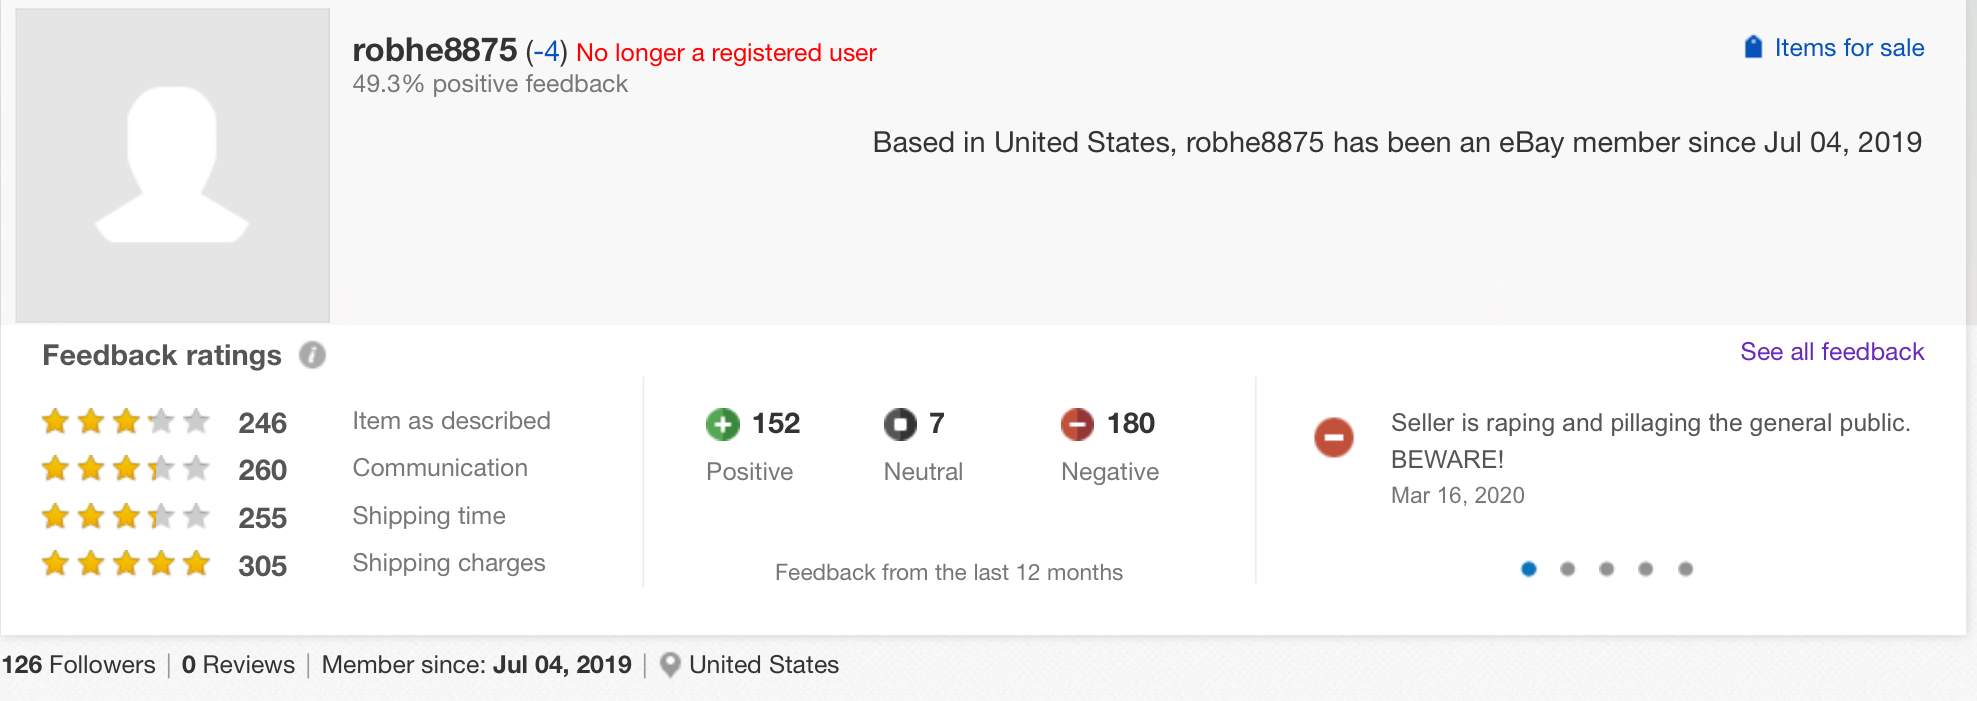Click the Feedback ratings info icon
Screen dimensions: 1977x701
[313, 355]
